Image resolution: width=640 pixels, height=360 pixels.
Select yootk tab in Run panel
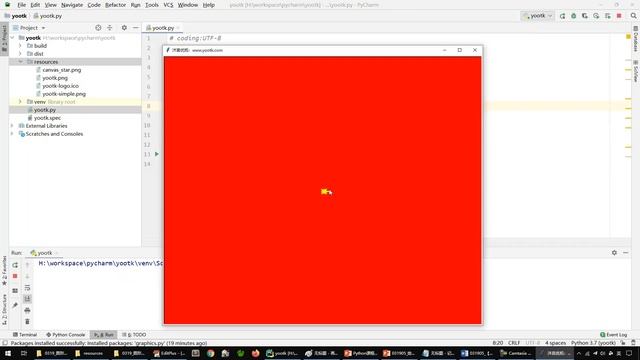click(44, 253)
